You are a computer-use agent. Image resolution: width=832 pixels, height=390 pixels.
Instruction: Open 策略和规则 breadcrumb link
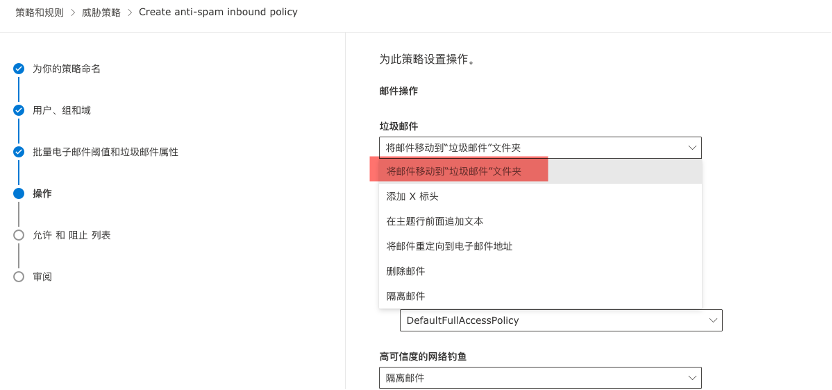(39, 12)
